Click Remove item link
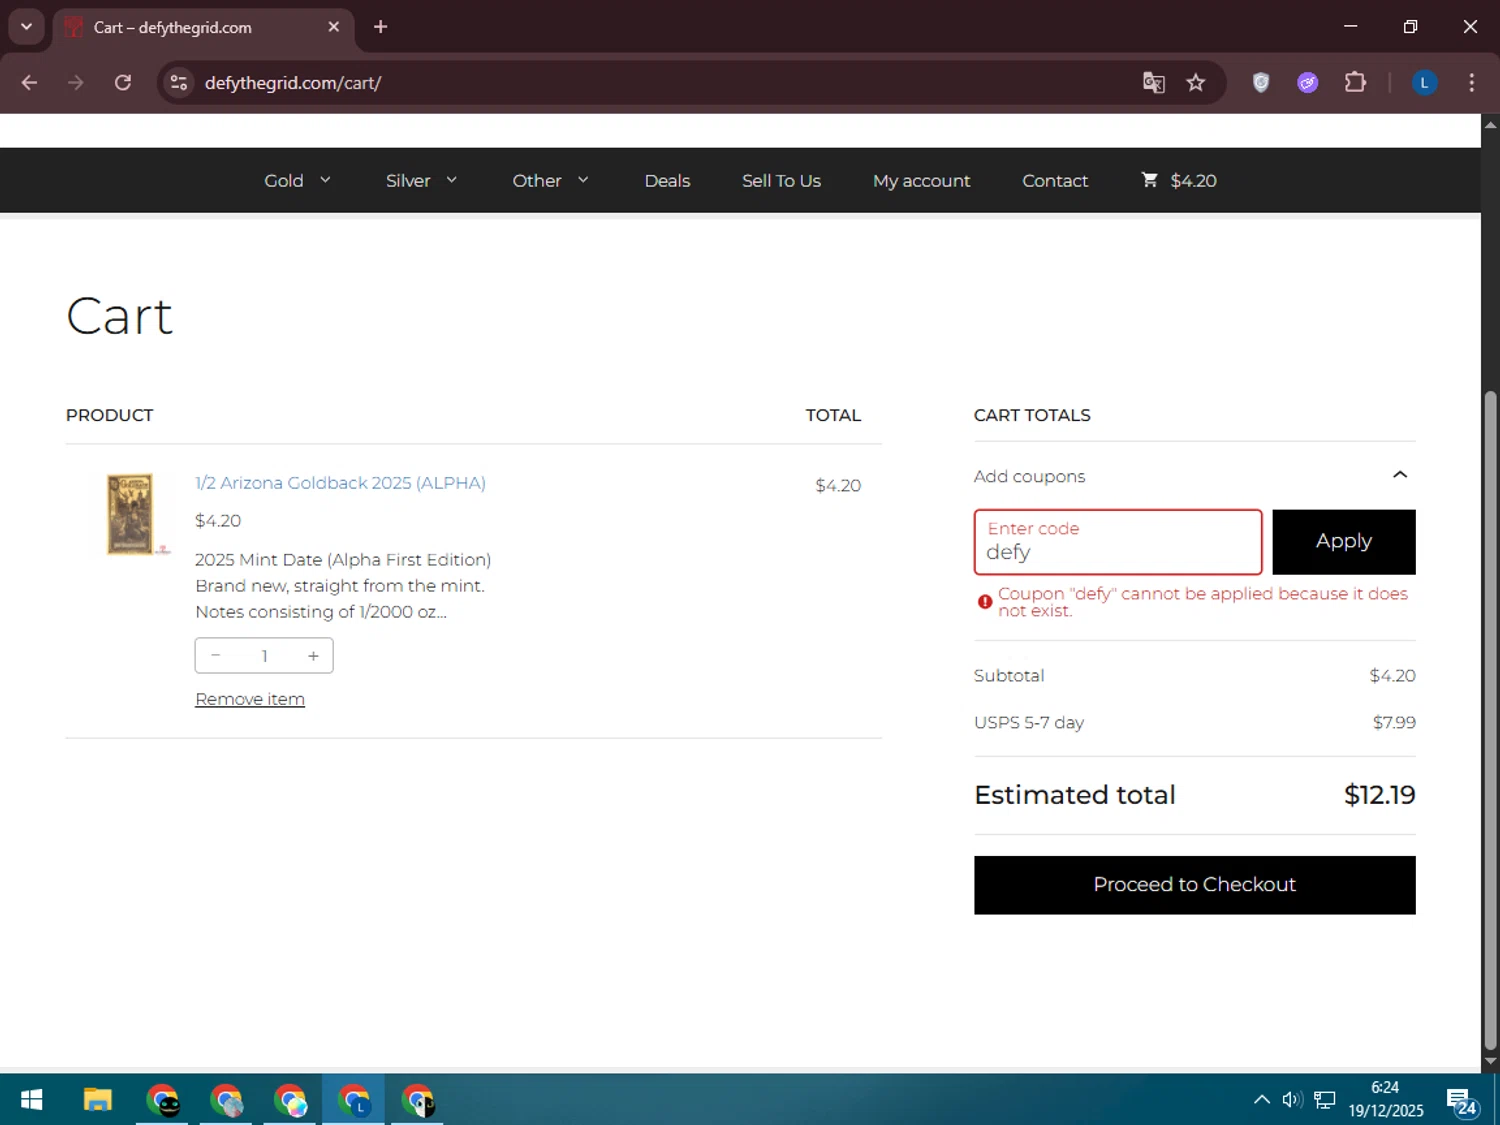 click(x=250, y=699)
